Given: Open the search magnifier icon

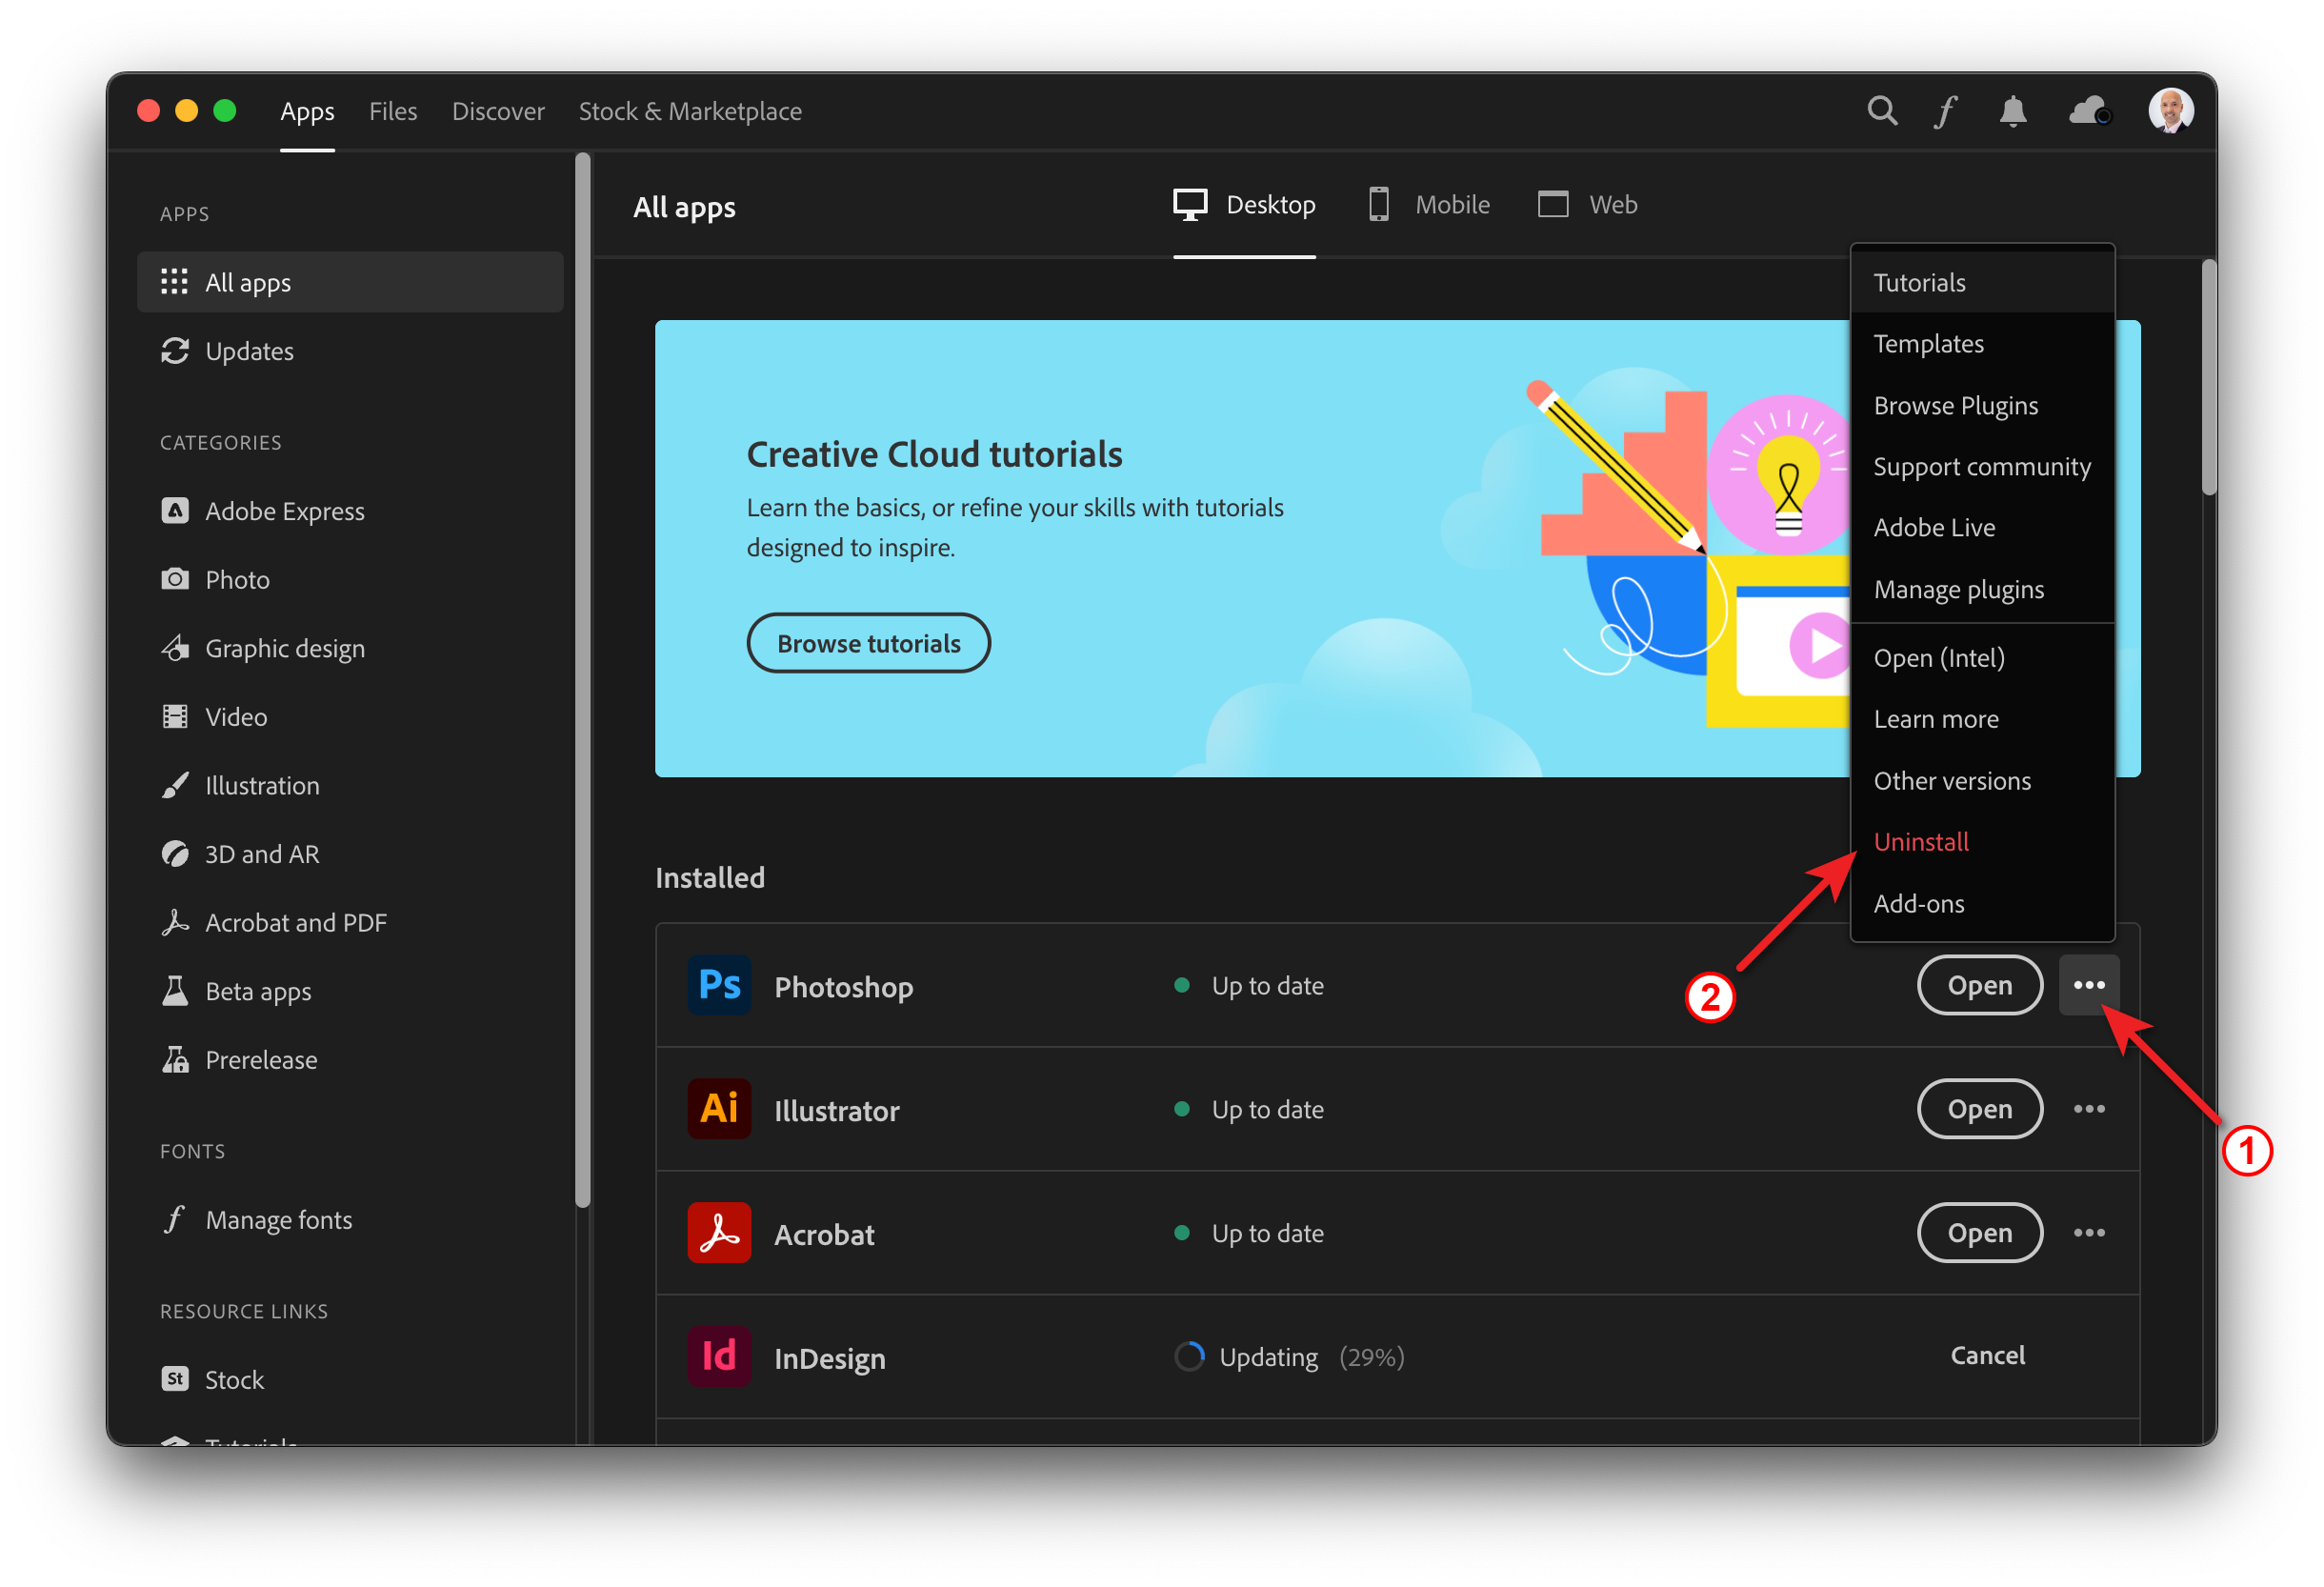Looking at the screenshot, I should click(x=1882, y=110).
